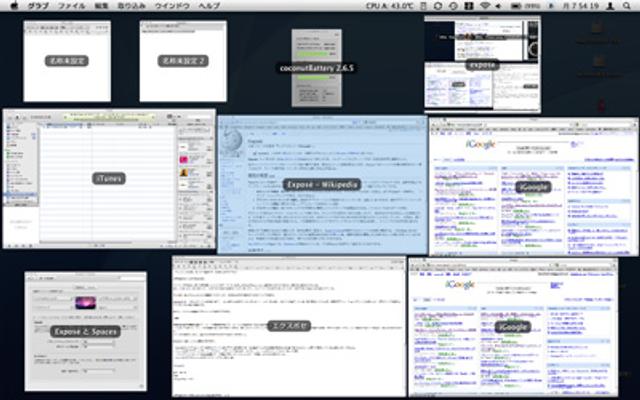640x400 pixels.
Task: Open the Apple menu
Action: pos(15,6)
